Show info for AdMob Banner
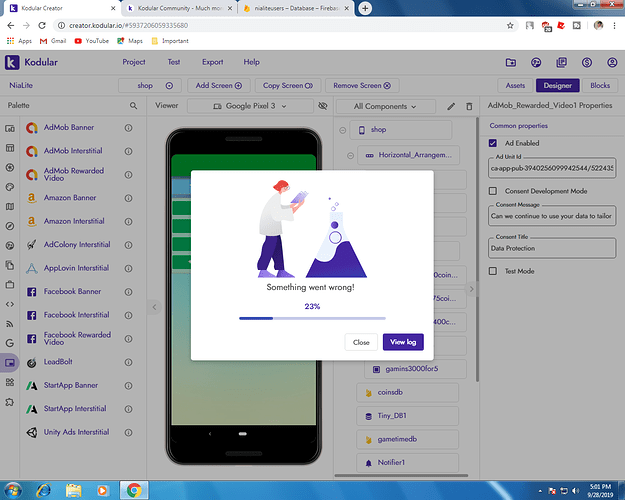The image size is (625, 500). click(x=128, y=128)
